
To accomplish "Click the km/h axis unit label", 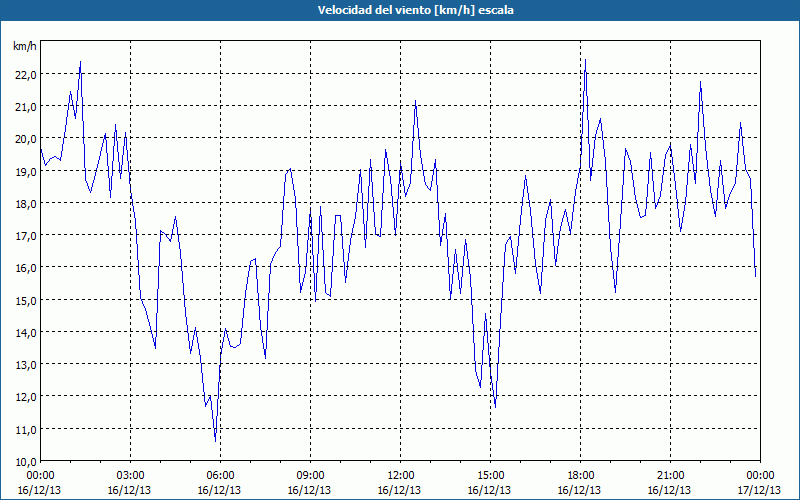I will [x=25, y=46].
